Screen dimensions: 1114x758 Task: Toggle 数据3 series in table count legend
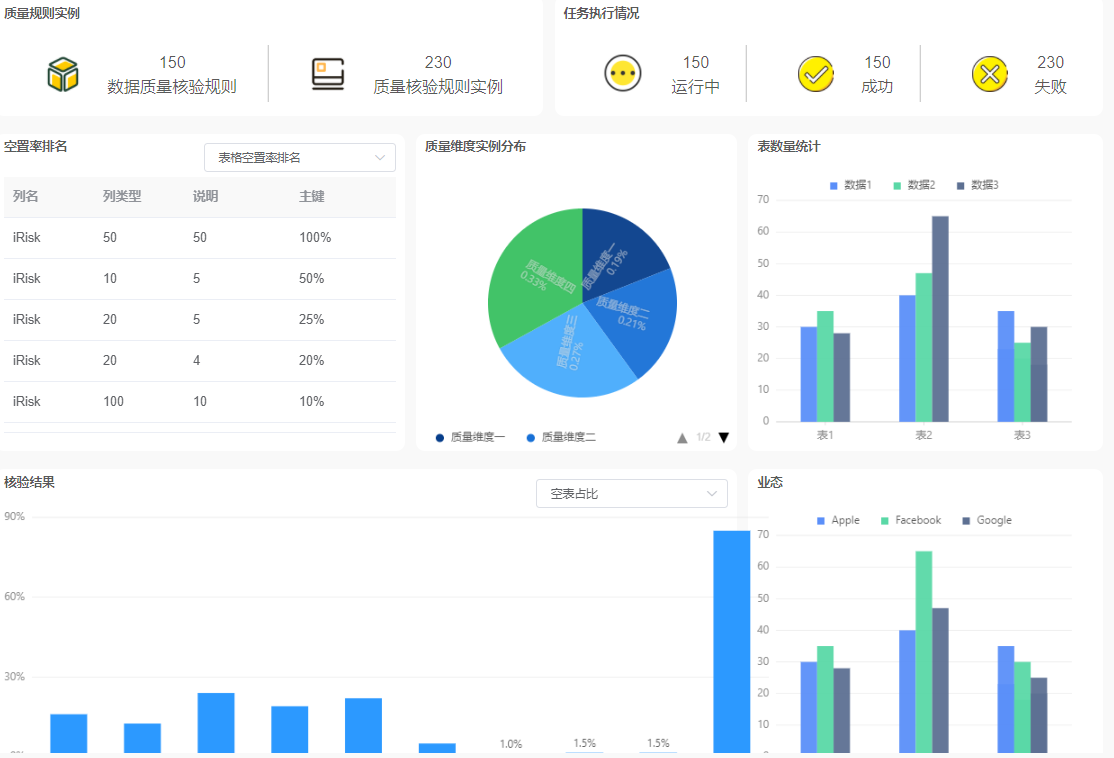[977, 185]
